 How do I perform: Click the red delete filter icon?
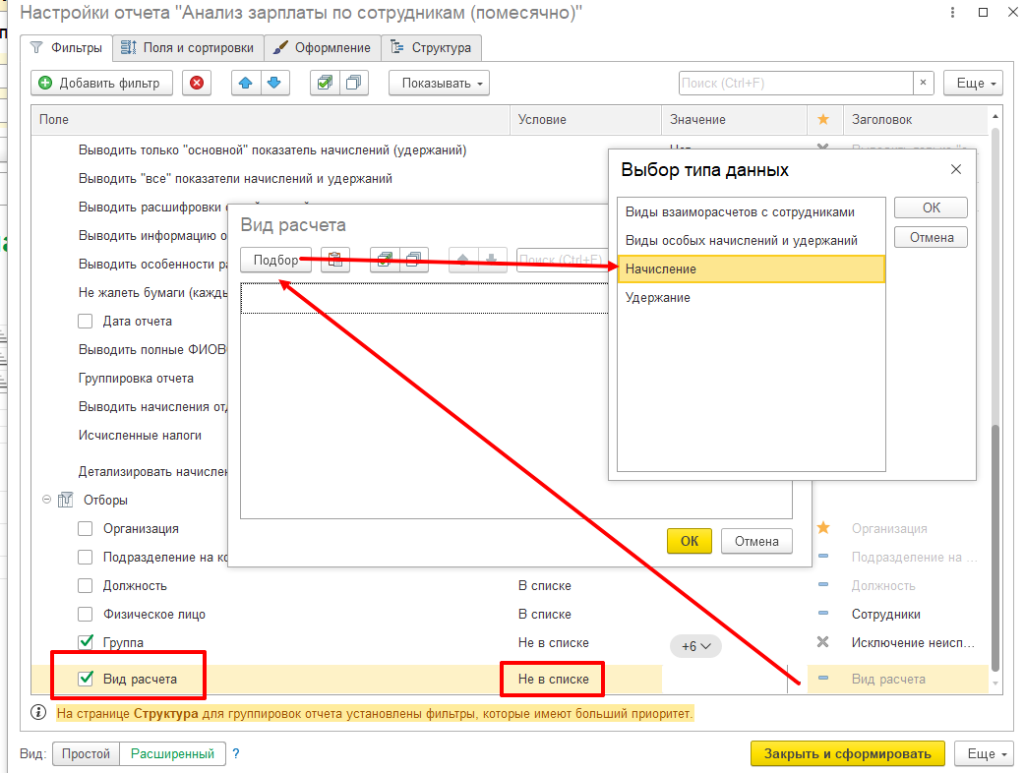pyautogui.click(x=195, y=83)
